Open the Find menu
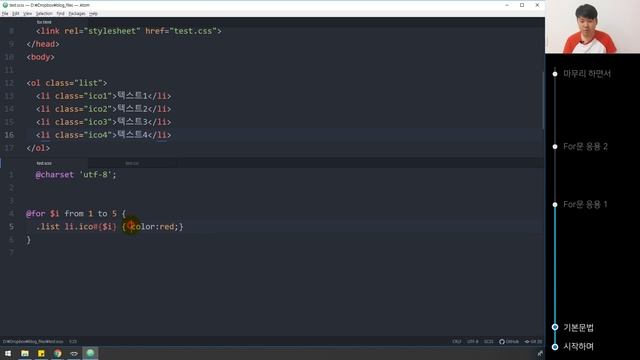This screenshot has width=640, height=360. pyautogui.click(x=60, y=13)
